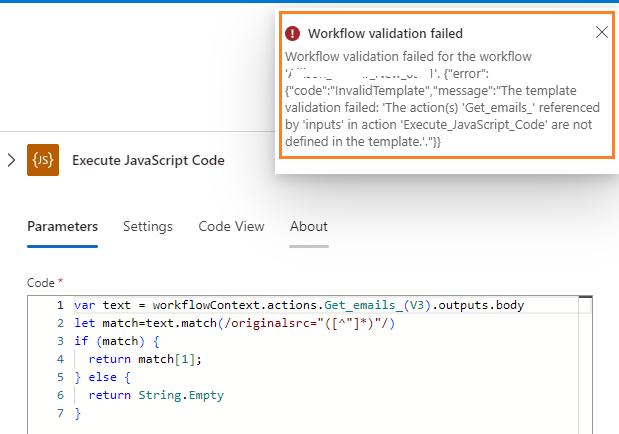Click the 'return match[1];' code line
The height and width of the screenshot is (434, 619).
[x=145, y=359]
